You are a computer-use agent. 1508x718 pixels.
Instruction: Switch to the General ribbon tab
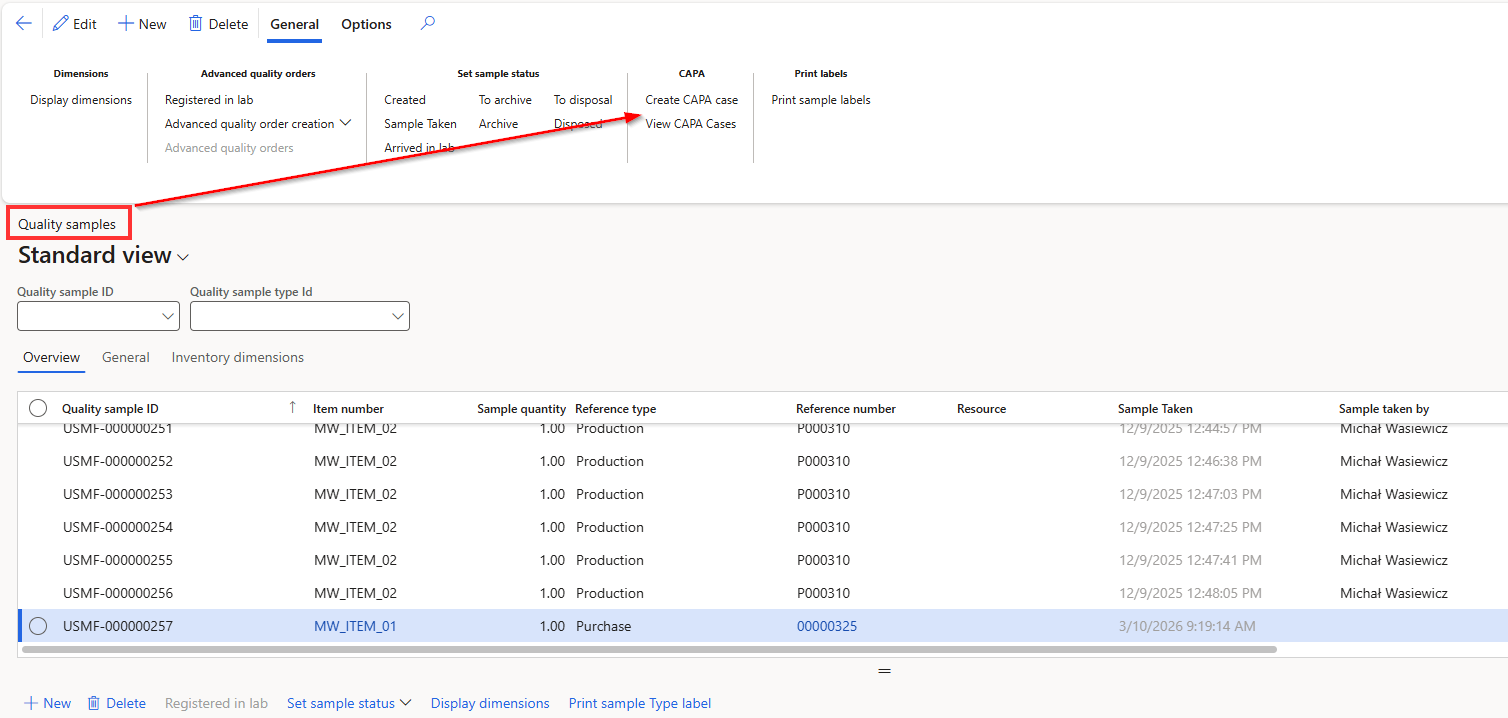[295, 25]
